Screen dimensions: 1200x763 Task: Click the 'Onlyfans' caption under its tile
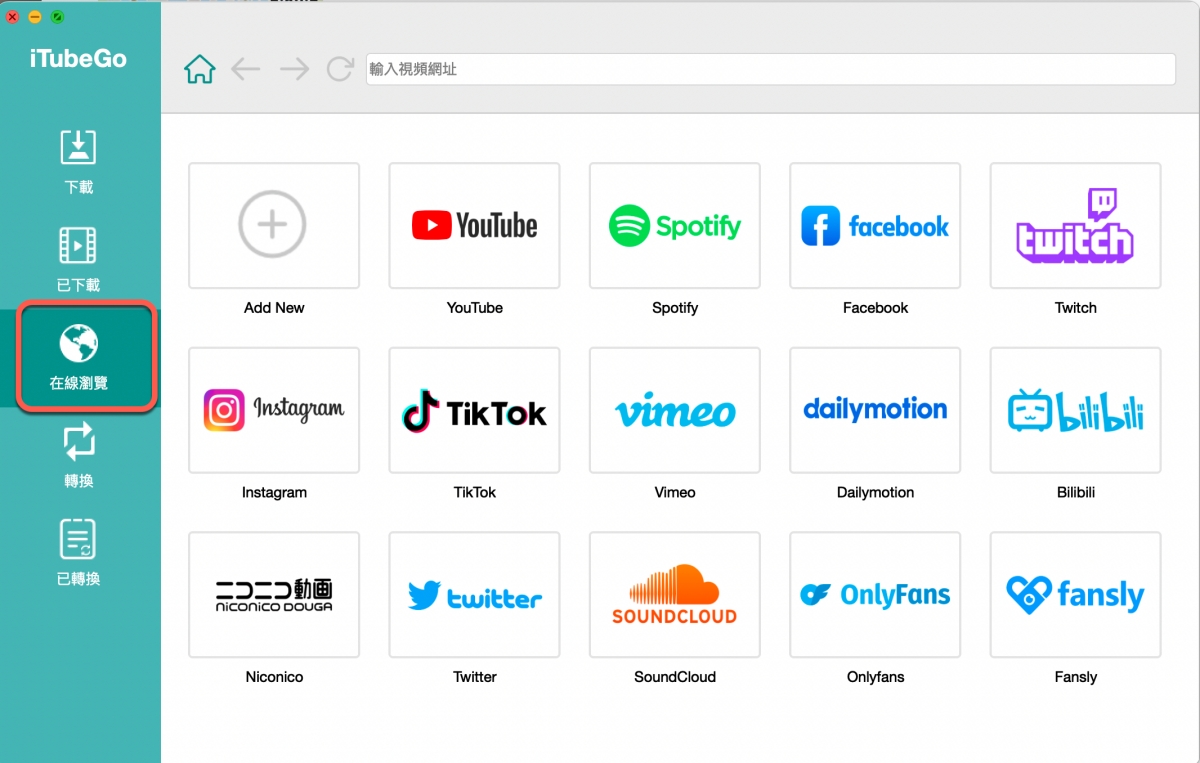[x=875, y=677]
